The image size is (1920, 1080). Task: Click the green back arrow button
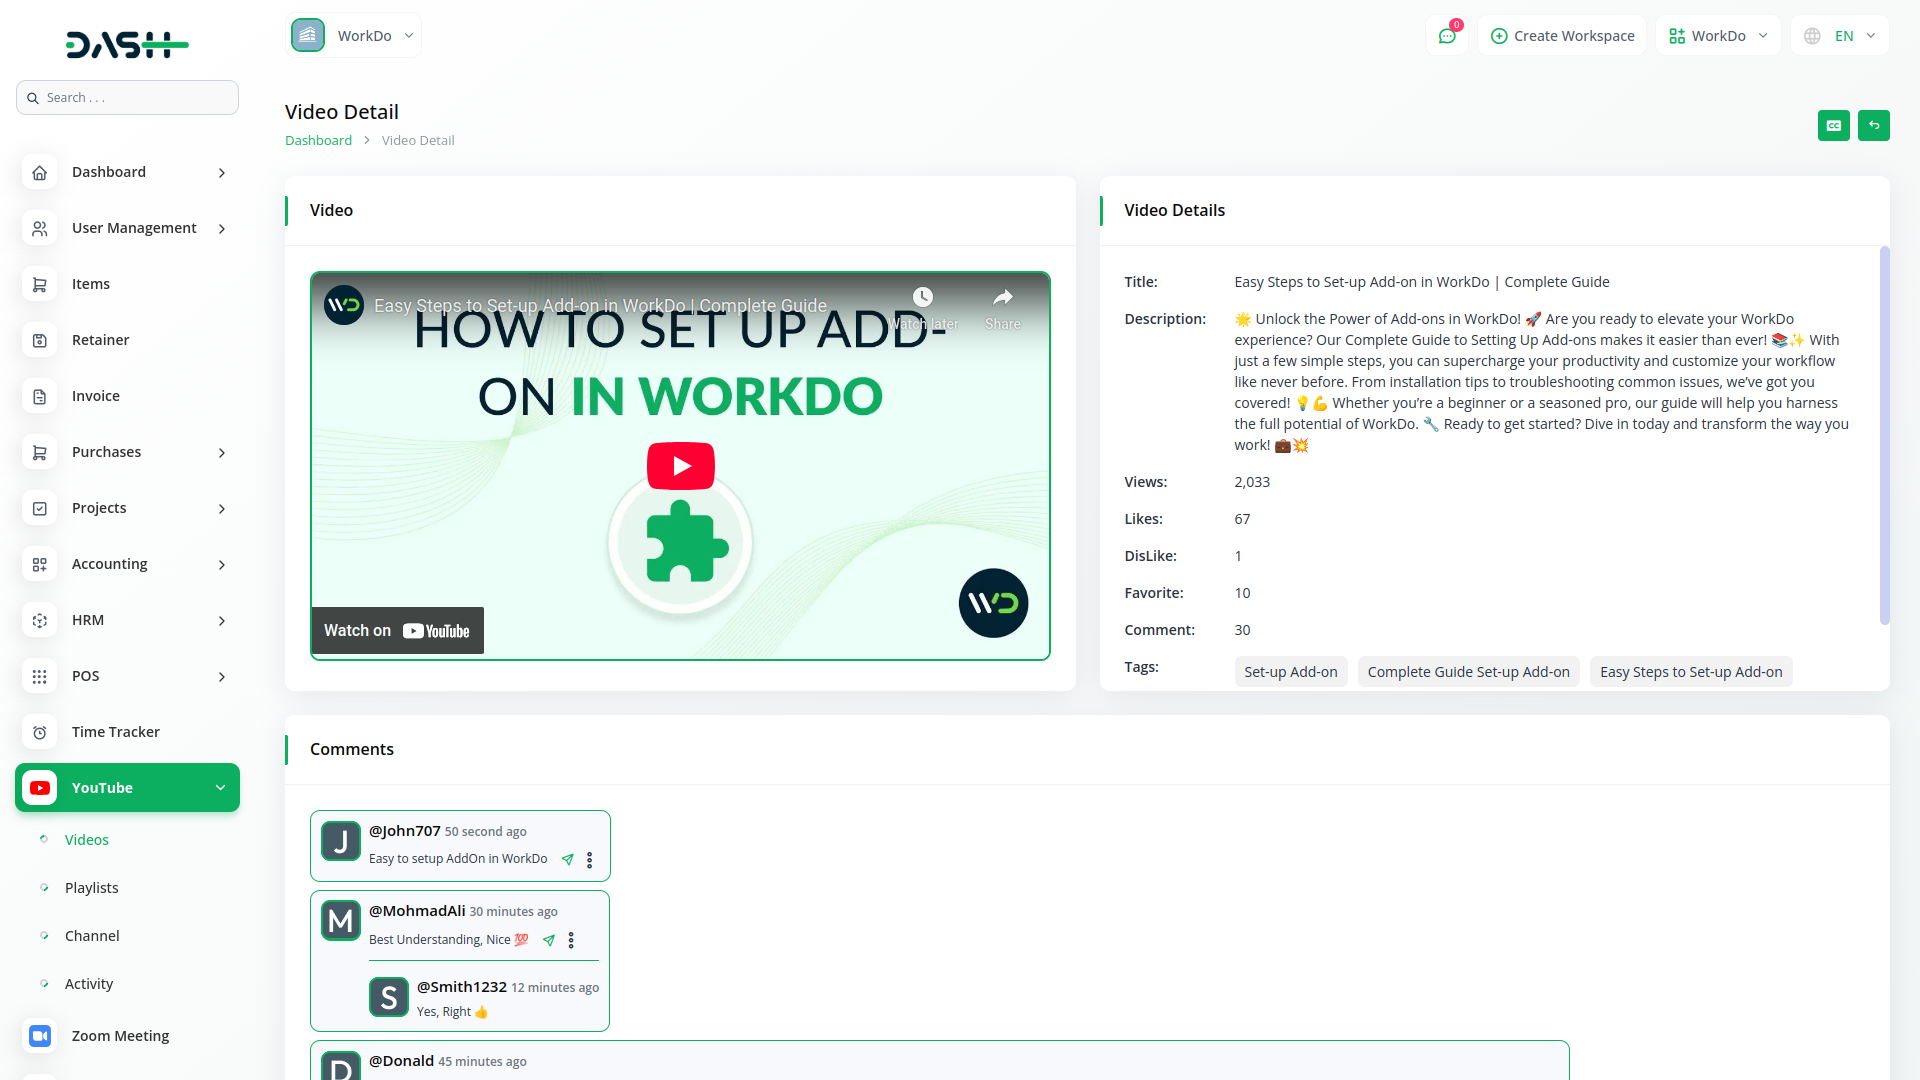pos(1873,125)
